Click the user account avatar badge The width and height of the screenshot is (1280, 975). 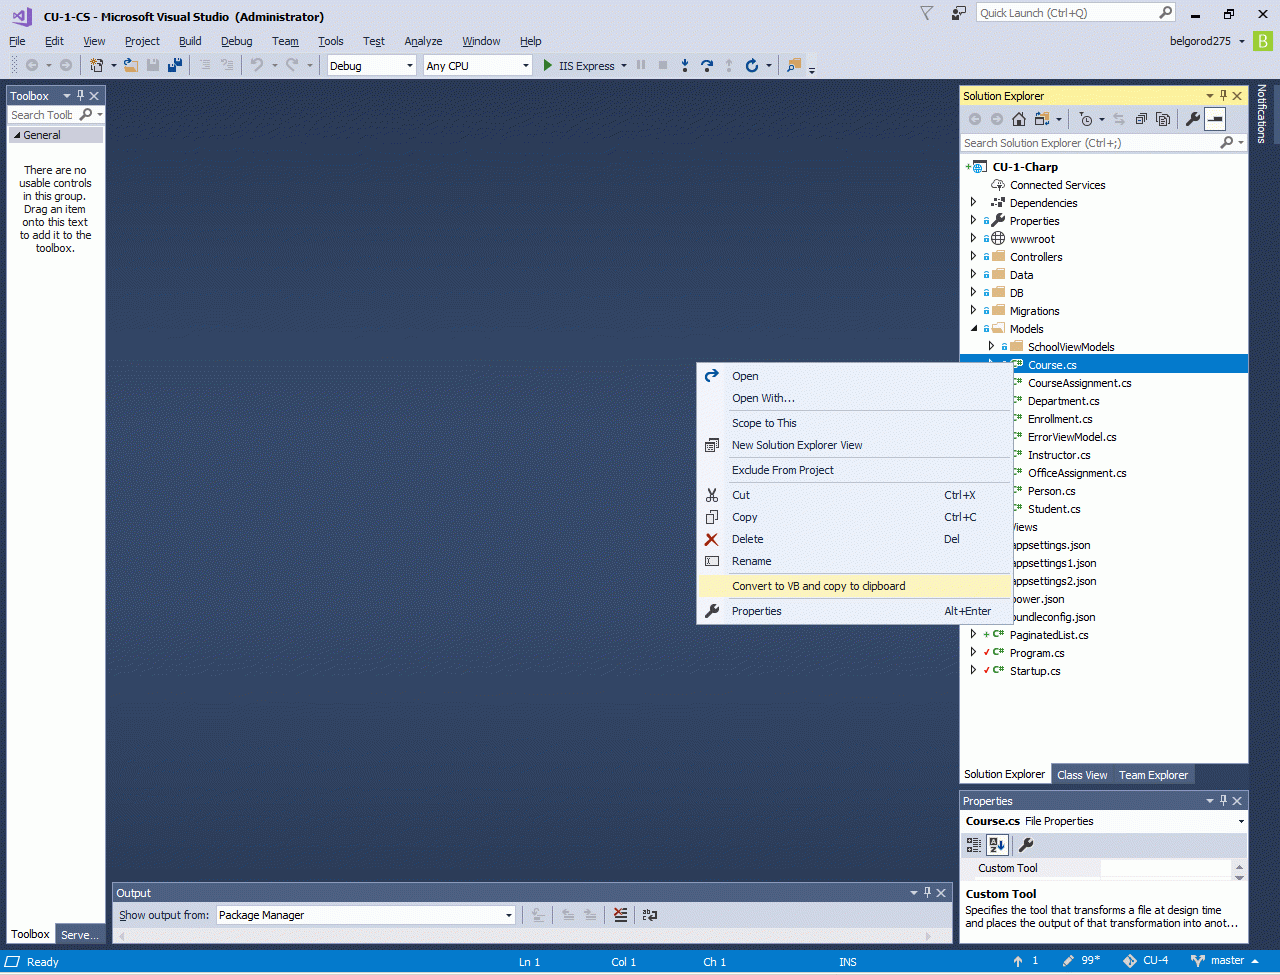point(1264,41)
